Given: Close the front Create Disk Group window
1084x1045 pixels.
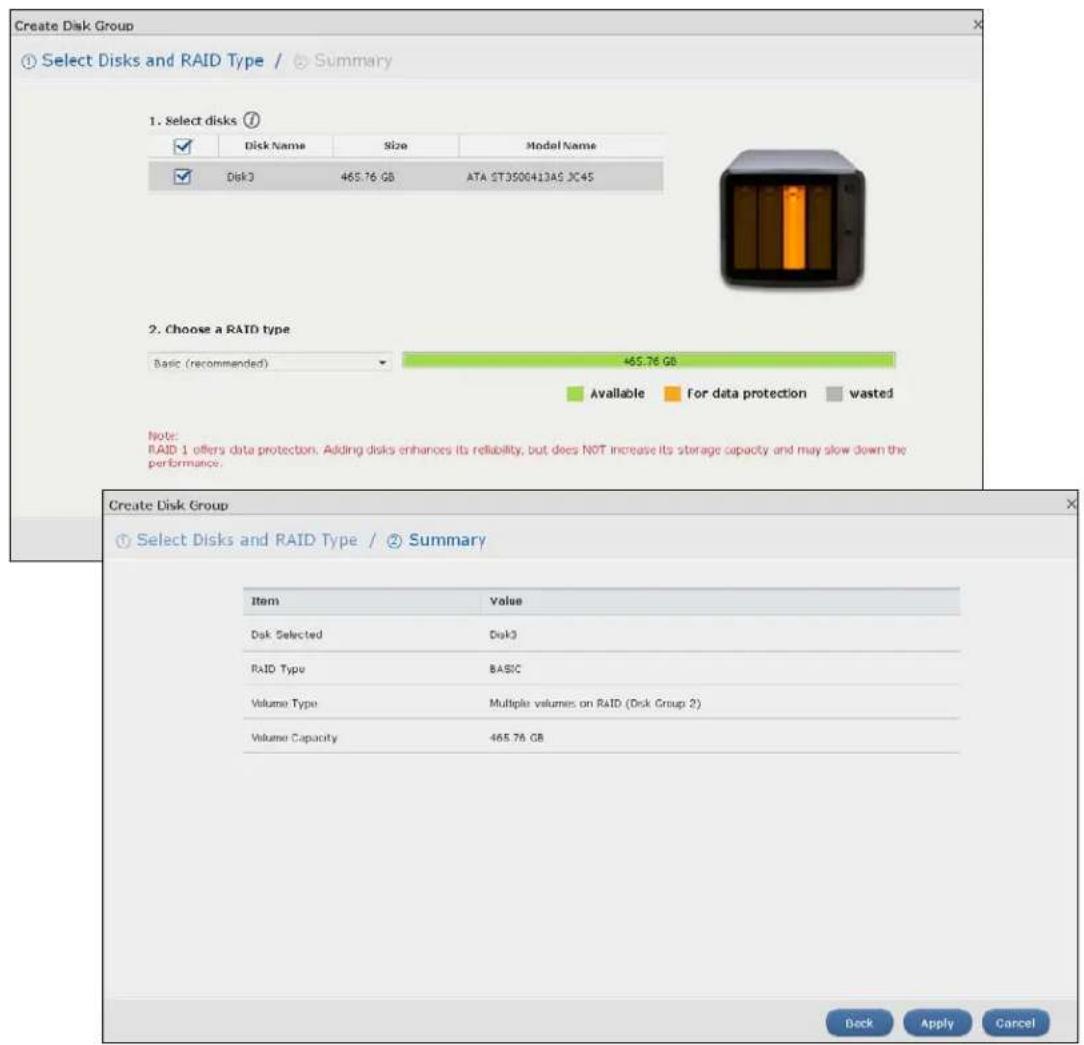Looking at the screenshot, I should [1071, 505].
